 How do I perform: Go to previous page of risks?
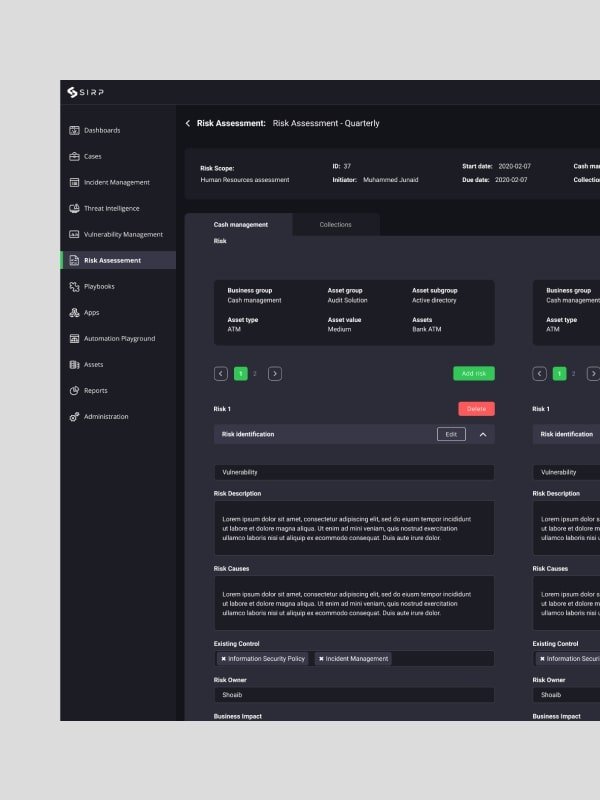pyautogui.click(x=220, y=374)
